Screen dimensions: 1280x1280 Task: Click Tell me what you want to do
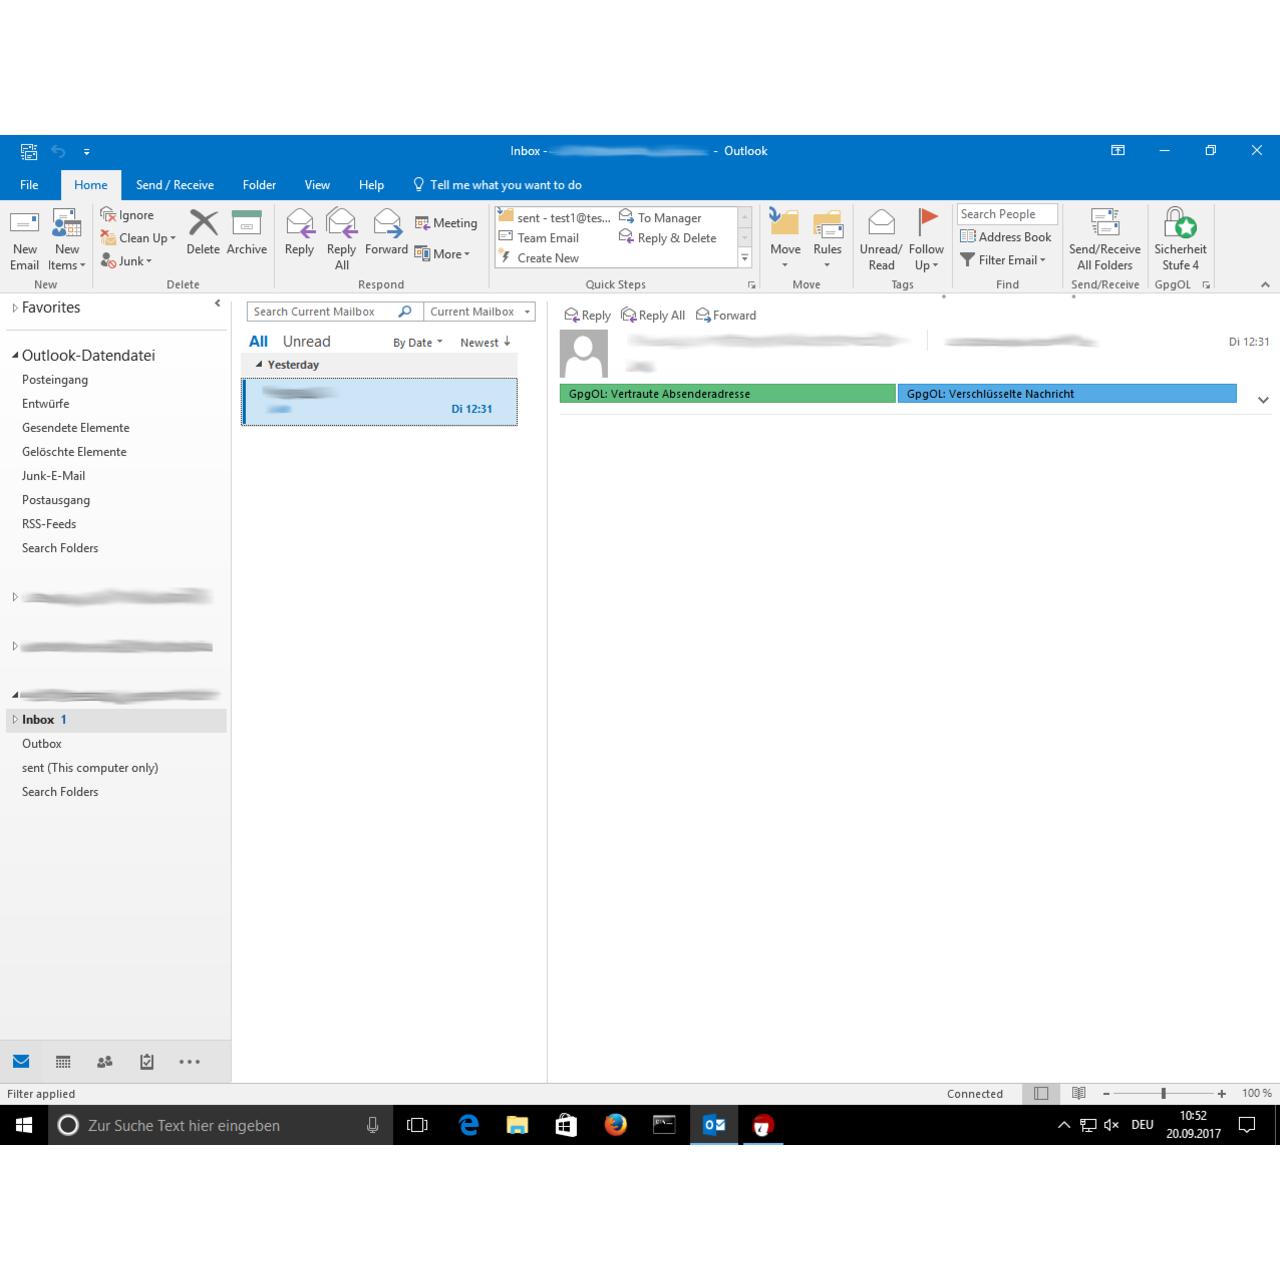pos(497,185)
